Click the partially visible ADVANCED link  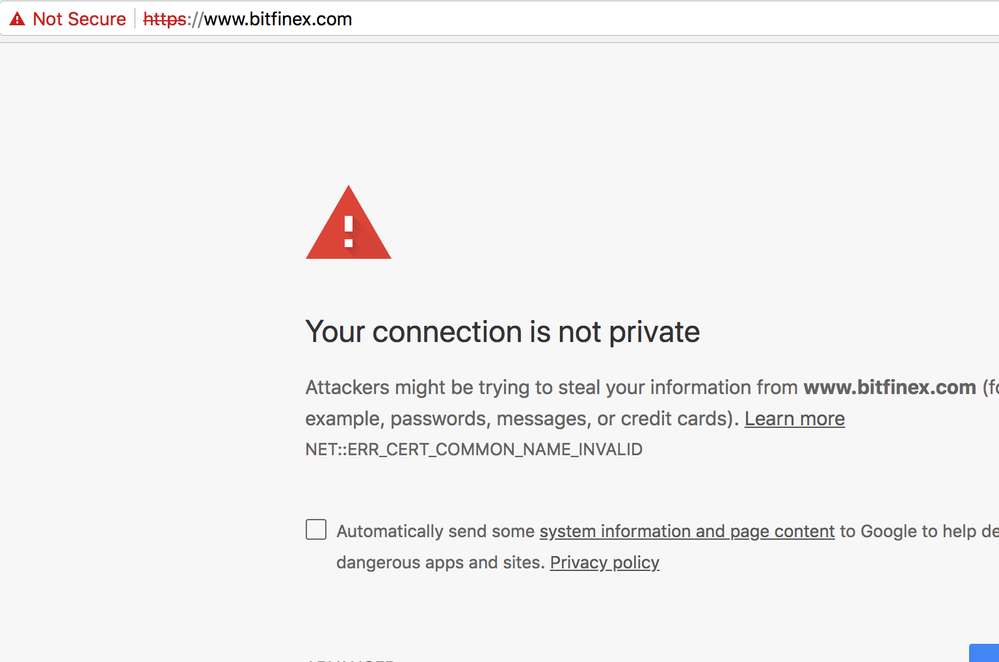[x=350, y=659]
